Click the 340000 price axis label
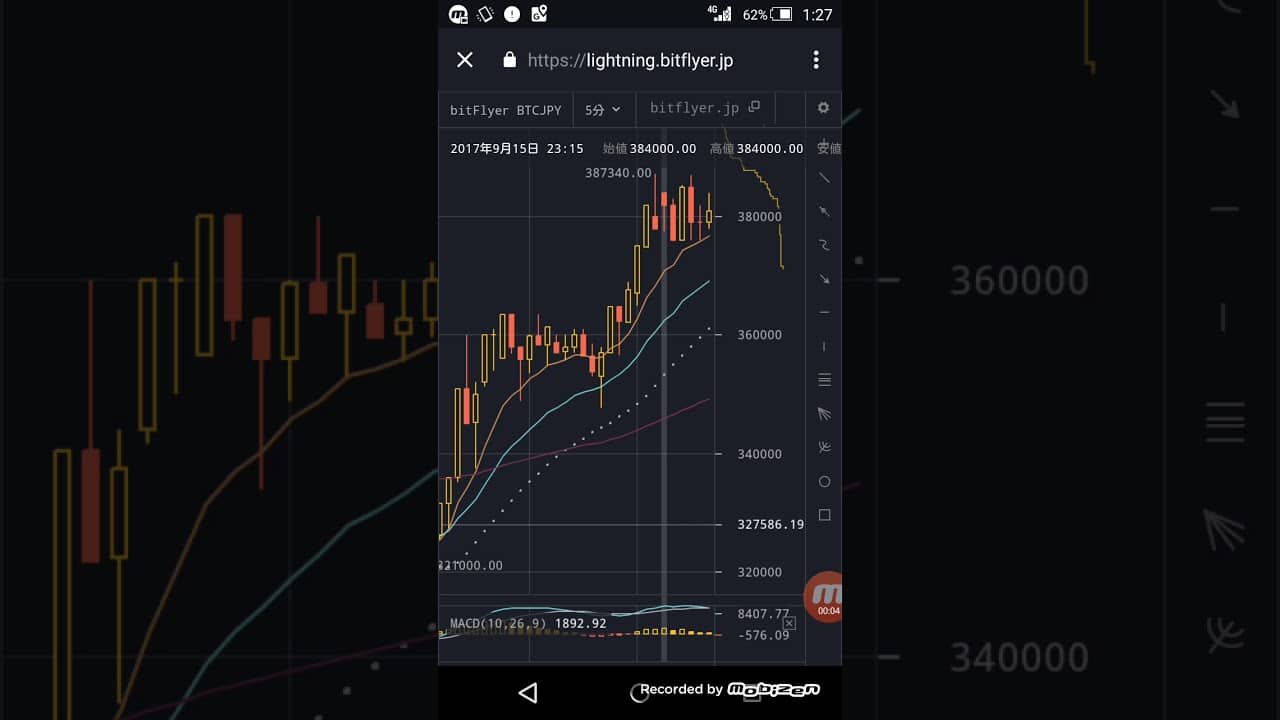This screenshot has height=720, width=1280. 760,454
